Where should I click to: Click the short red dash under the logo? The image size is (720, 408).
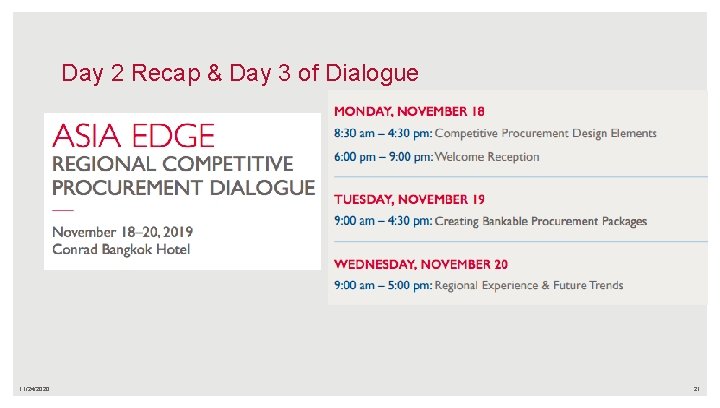pos(62,211)
